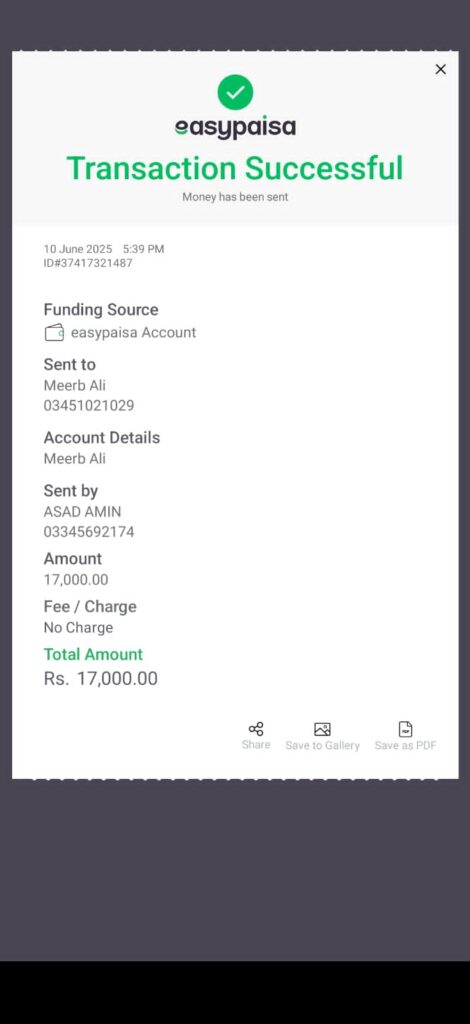This screenshot has width=470, height=1024.
Task: Tap the Save as PDF document icon
Action: click(405, 729)
